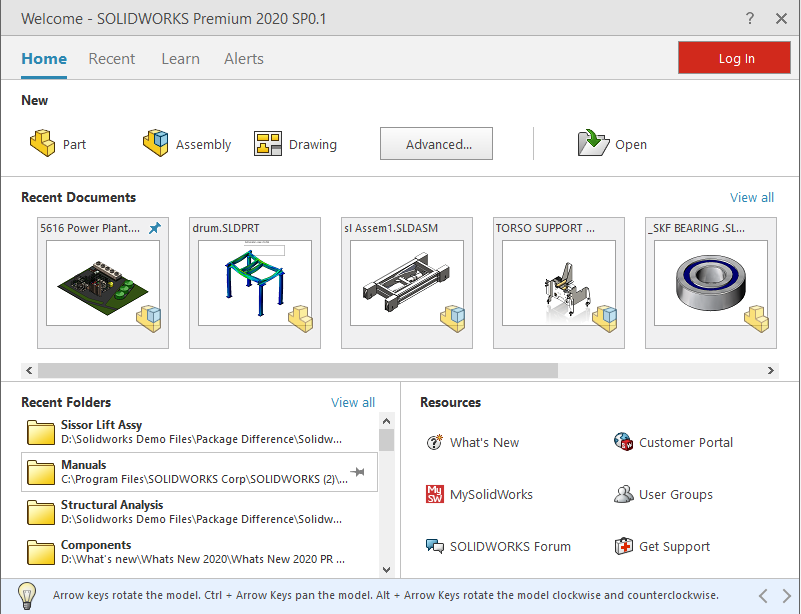The image size is (801, 614).
Task: Click View all for Recent Documents
Action: pos(751,197)
